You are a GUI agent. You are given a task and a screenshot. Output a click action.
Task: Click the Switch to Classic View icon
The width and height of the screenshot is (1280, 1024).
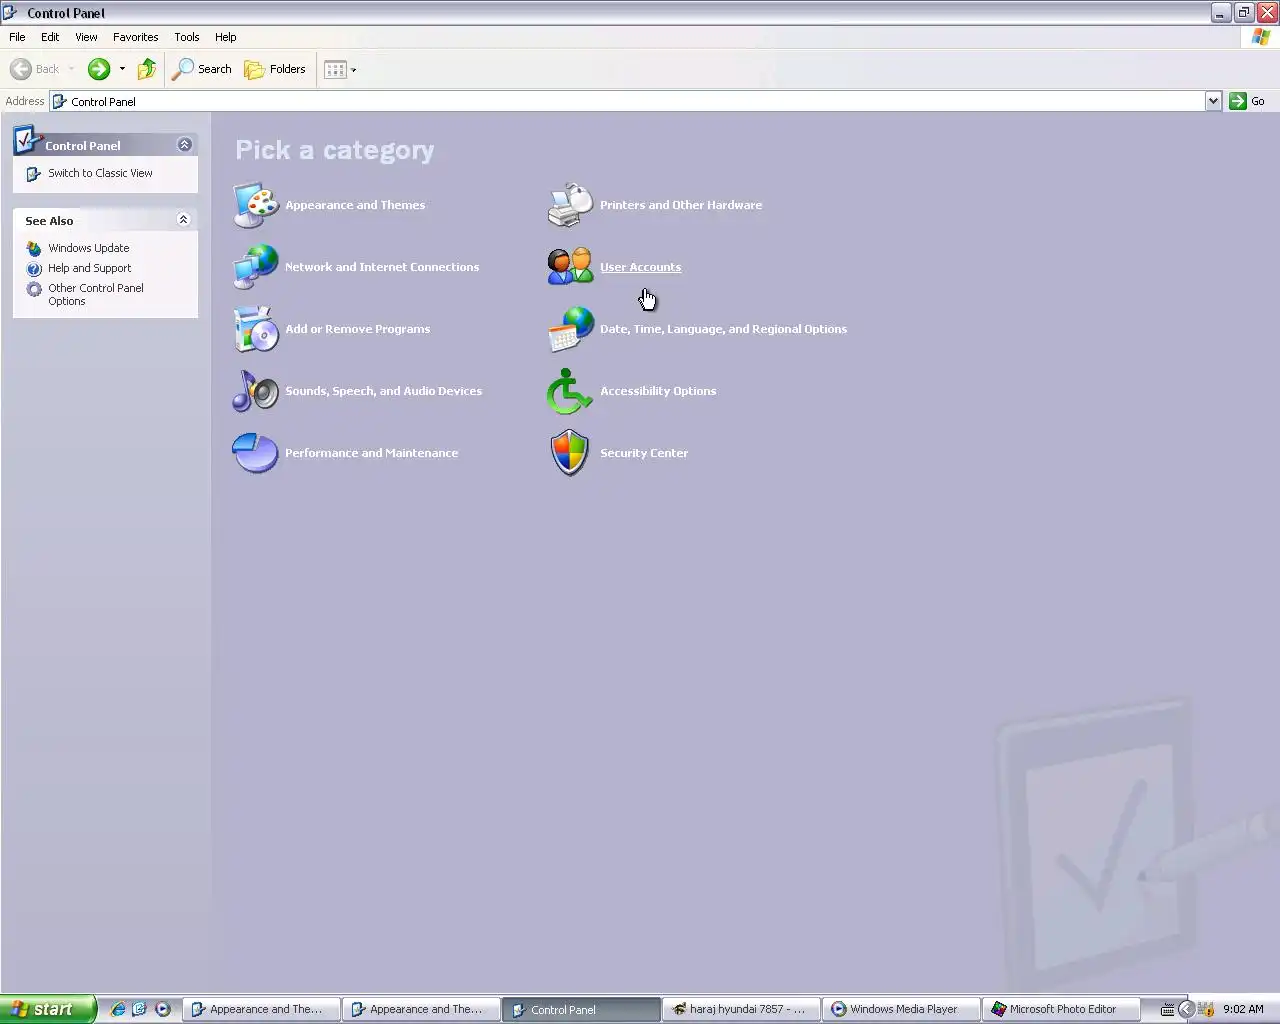(x=34, y=174)
